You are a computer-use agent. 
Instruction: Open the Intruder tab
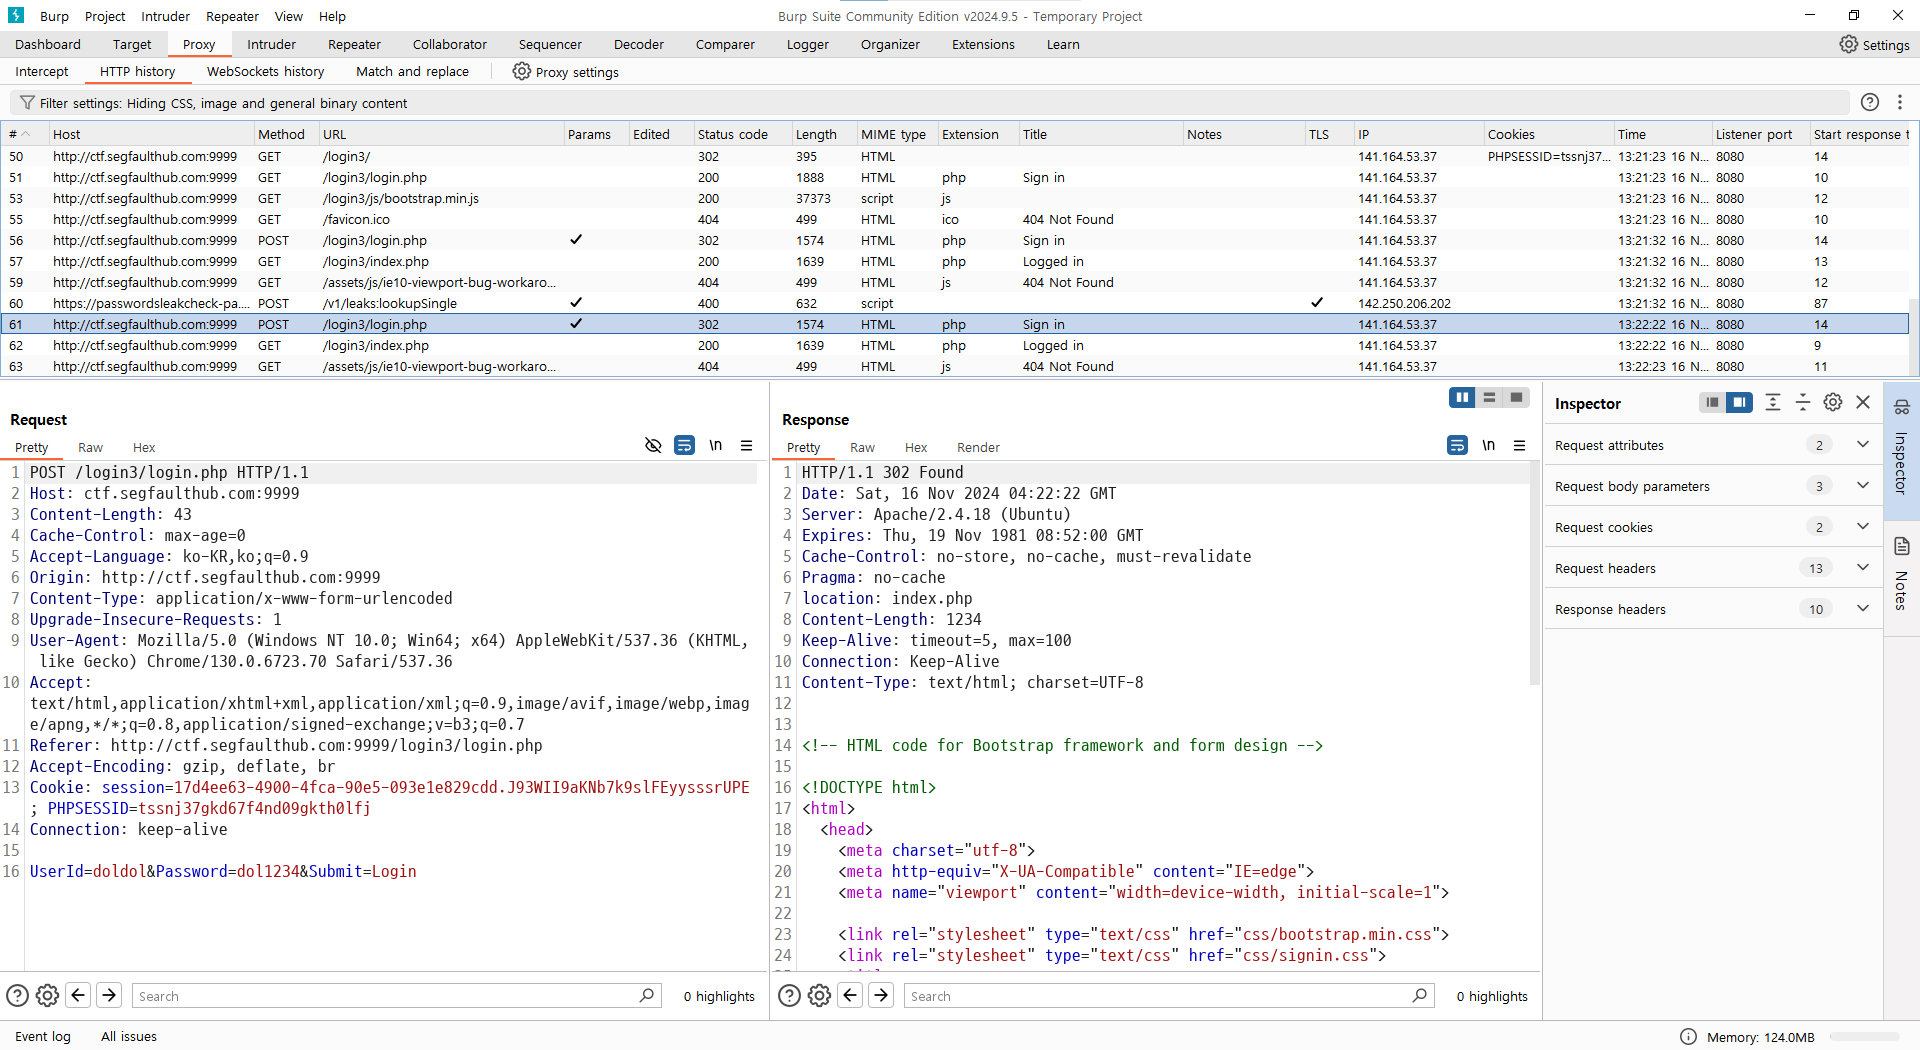pos(271,45)
